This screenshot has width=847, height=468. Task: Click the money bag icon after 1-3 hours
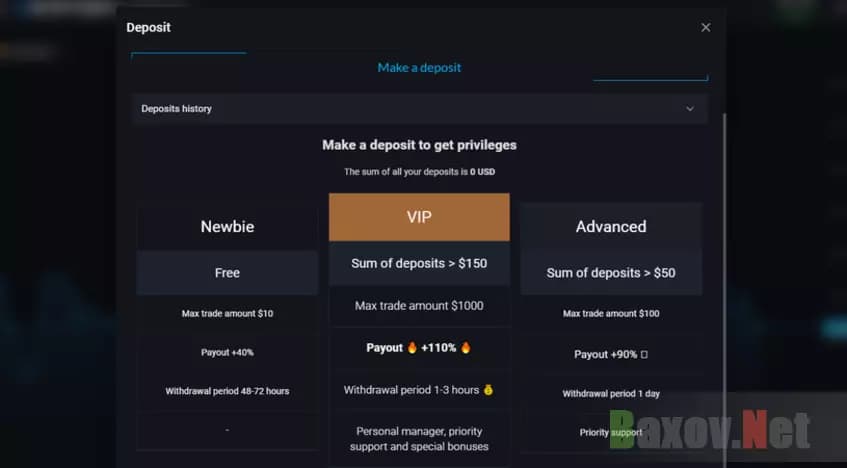488,390
